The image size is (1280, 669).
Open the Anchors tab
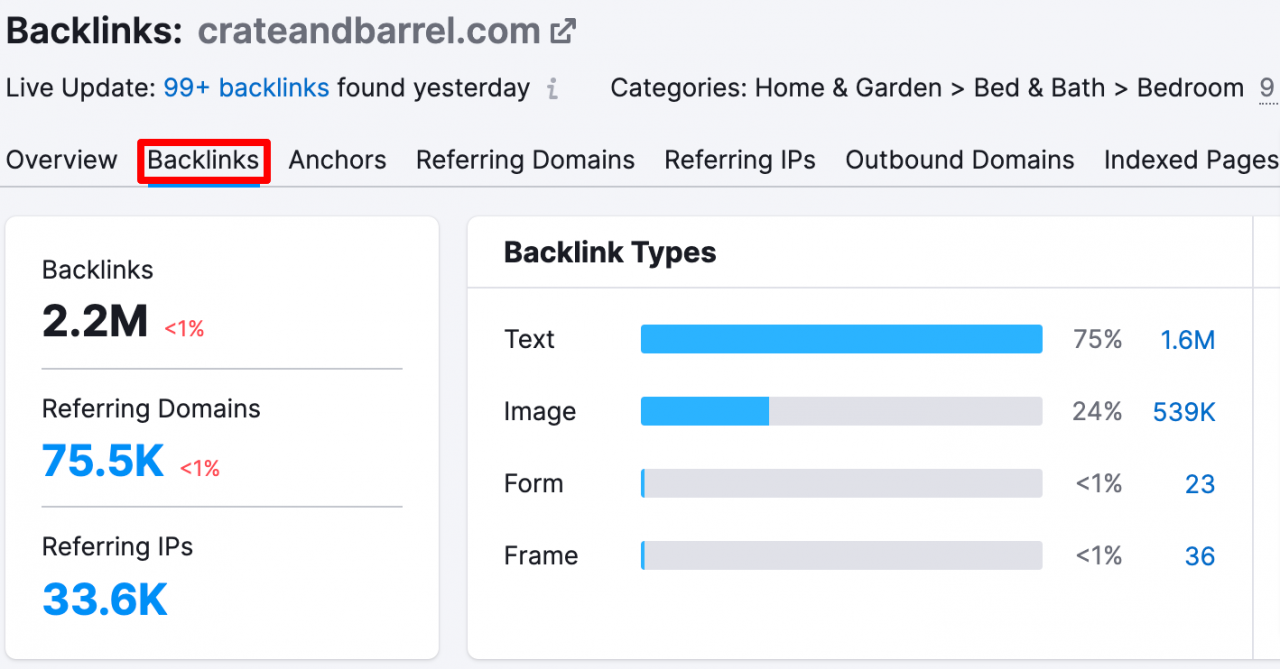(338, 160)
